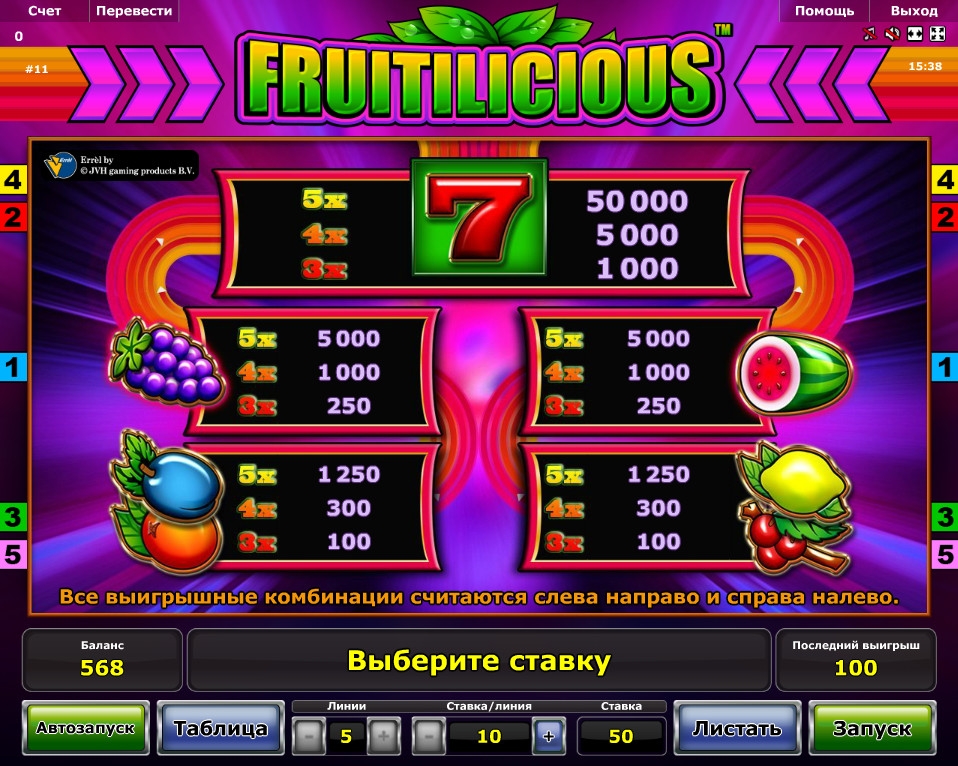Screen dimensions: 958x766
Task: Click the Листать button to flip pages
Action: 737,728
